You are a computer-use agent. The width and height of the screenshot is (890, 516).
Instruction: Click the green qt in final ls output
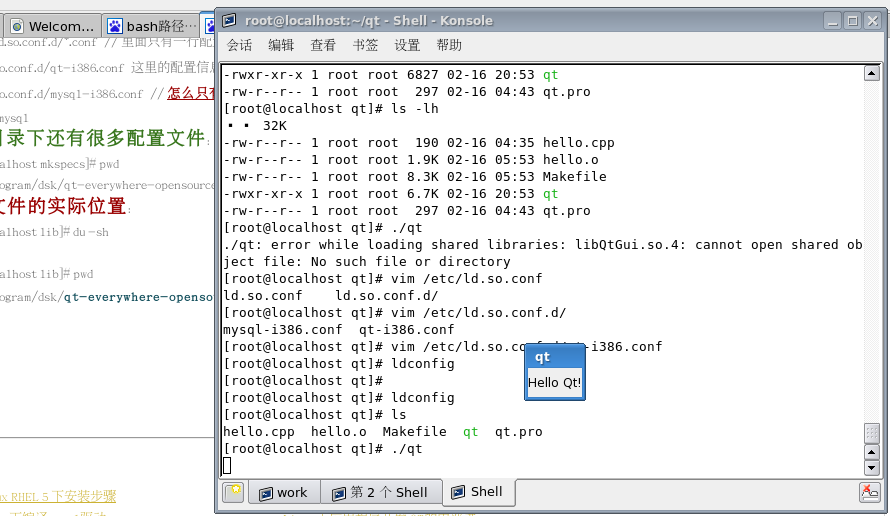pyautogui.click(x=471, y=432)
